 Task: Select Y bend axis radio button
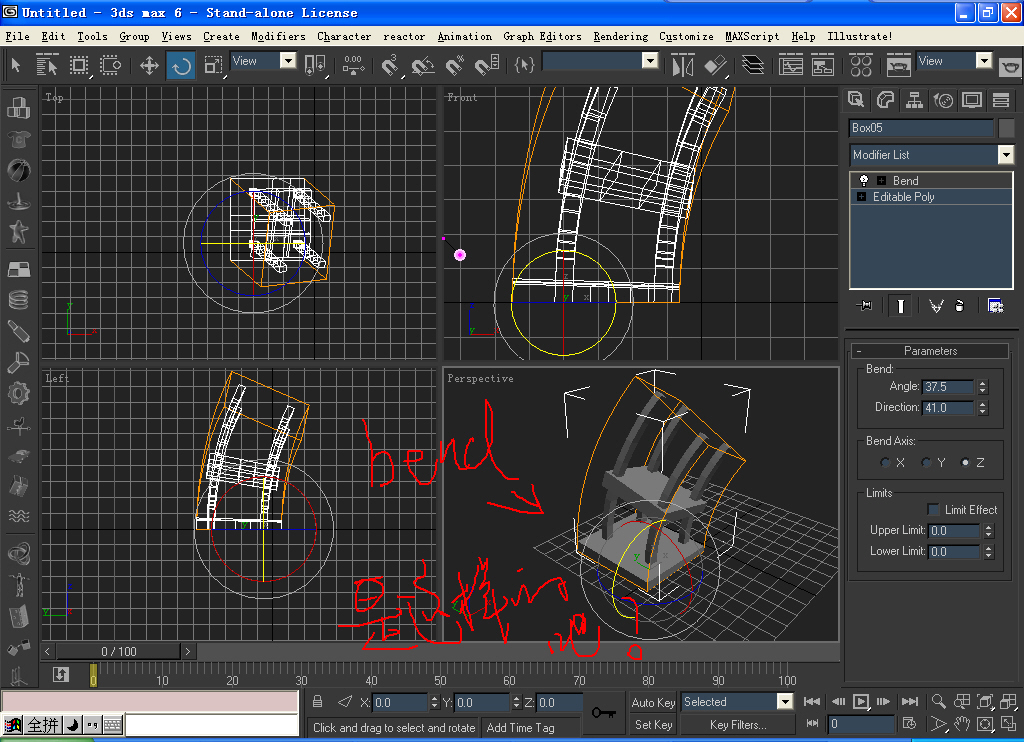(x=926, y=462)
